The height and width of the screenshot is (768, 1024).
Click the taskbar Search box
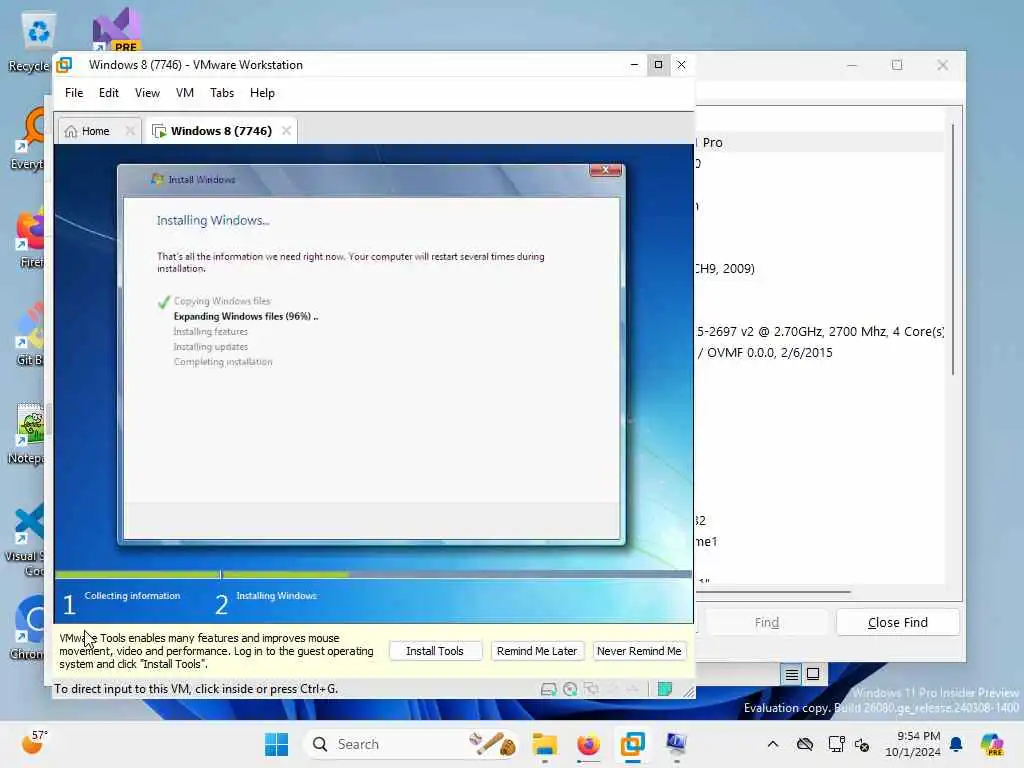tap(411, 744)
